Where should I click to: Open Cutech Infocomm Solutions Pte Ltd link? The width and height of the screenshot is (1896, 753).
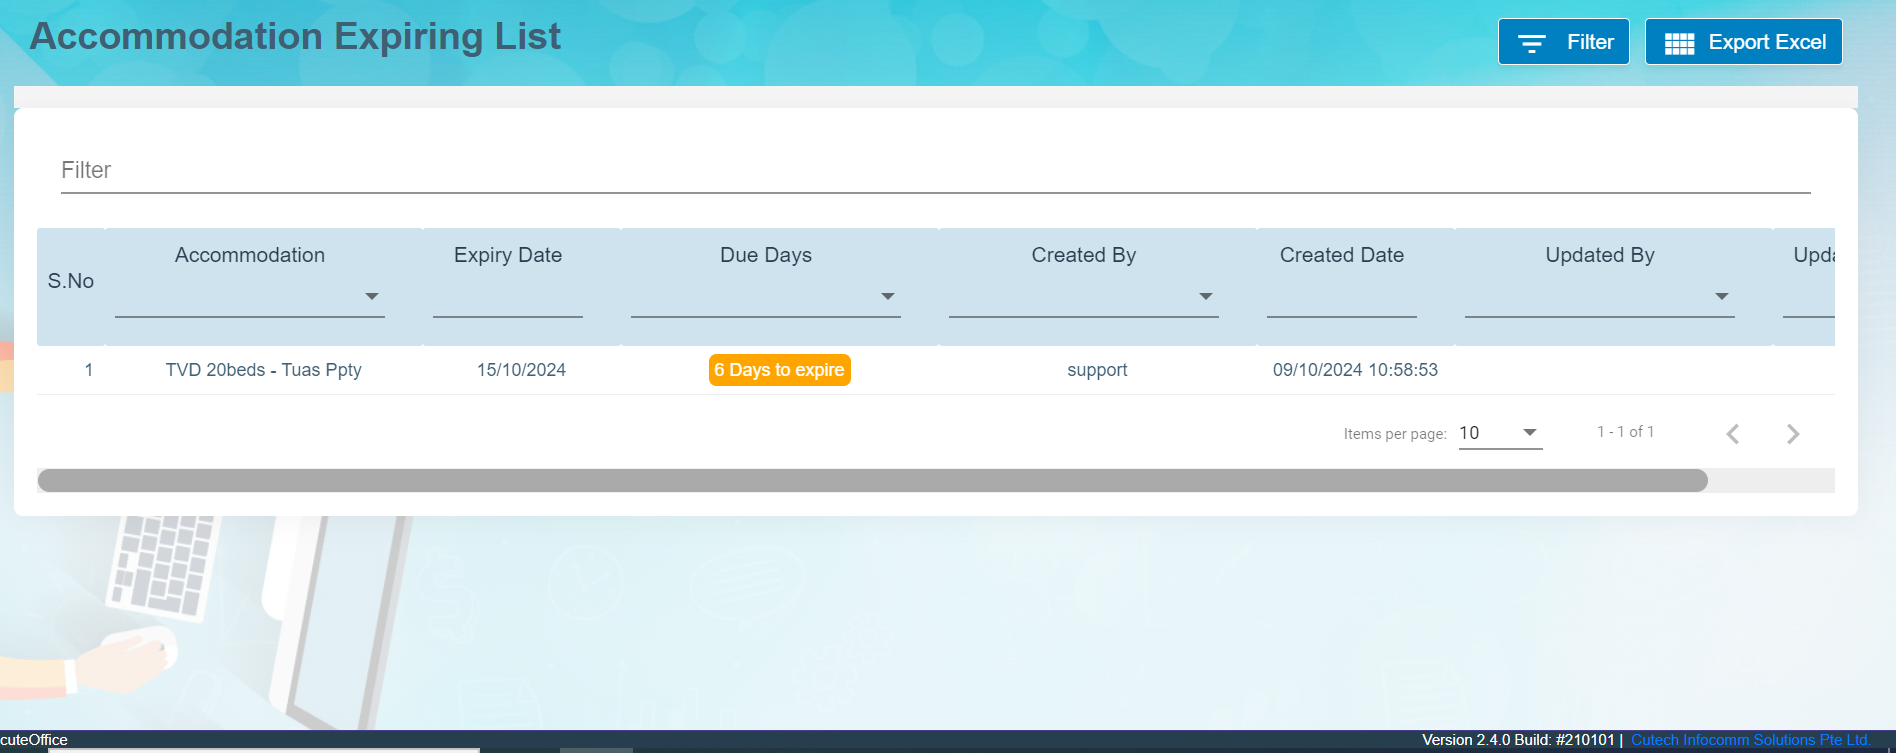1750,740
